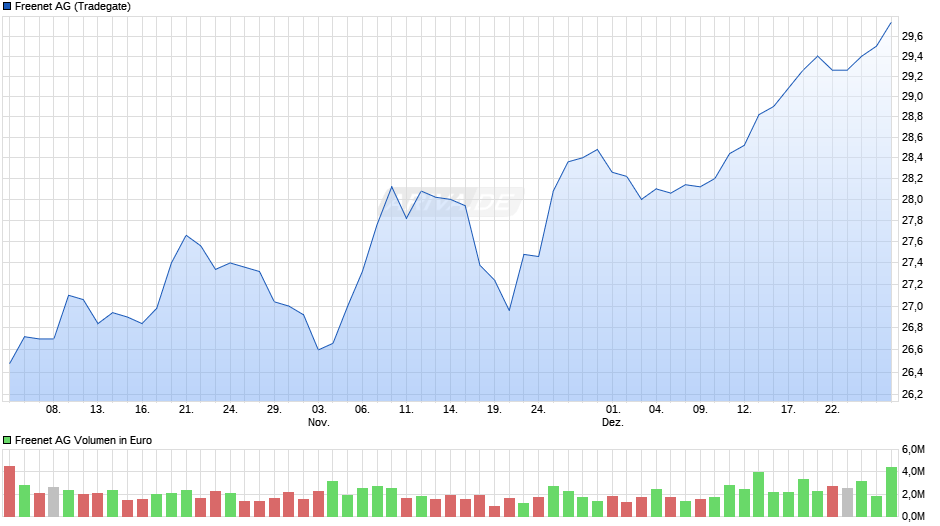Click the 13. date label
The image size is (940, 526).
[x=97, y=409]
